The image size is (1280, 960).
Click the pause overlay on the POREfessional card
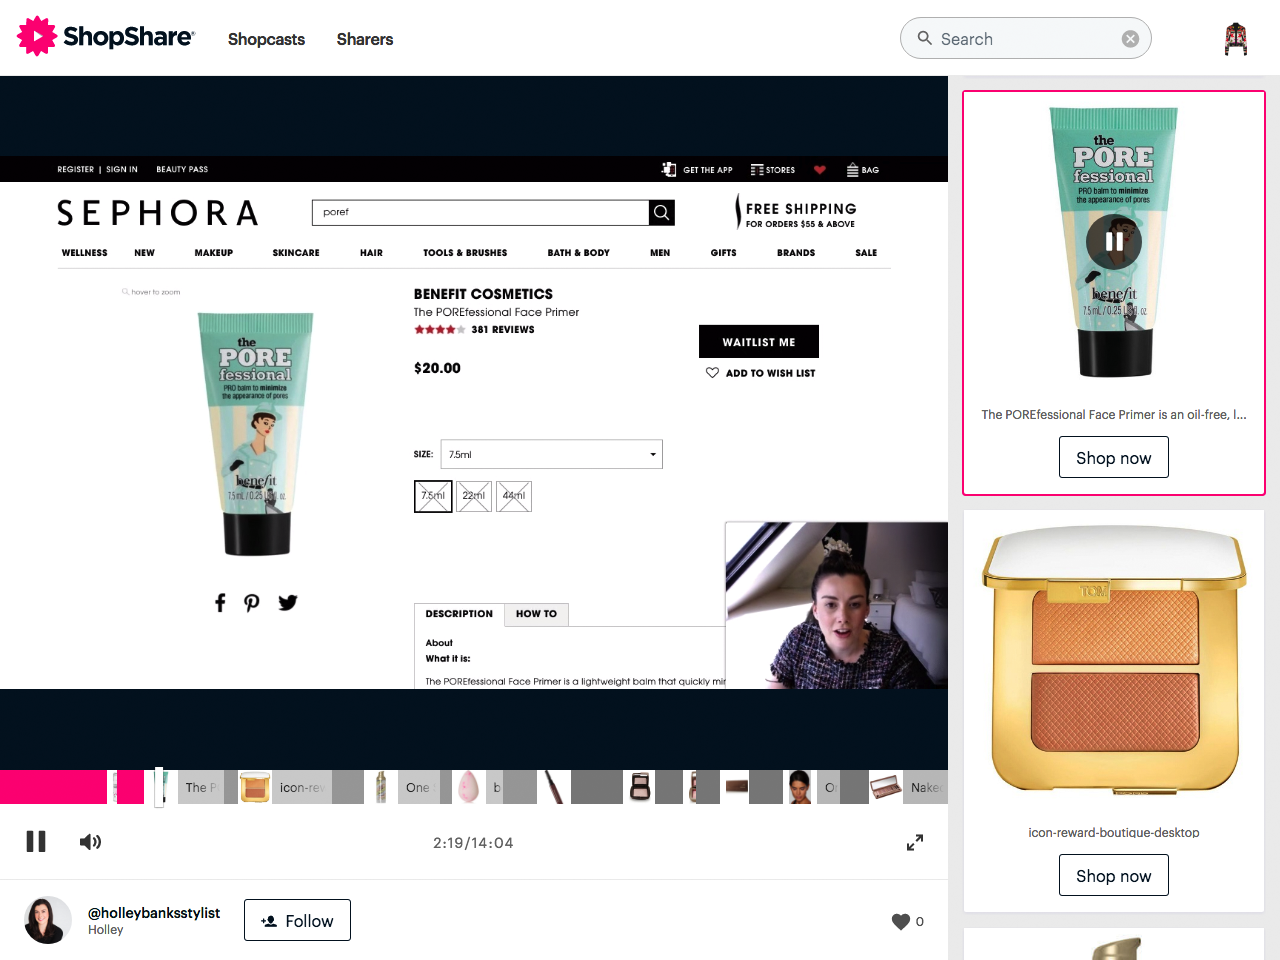pos(1114,241)
